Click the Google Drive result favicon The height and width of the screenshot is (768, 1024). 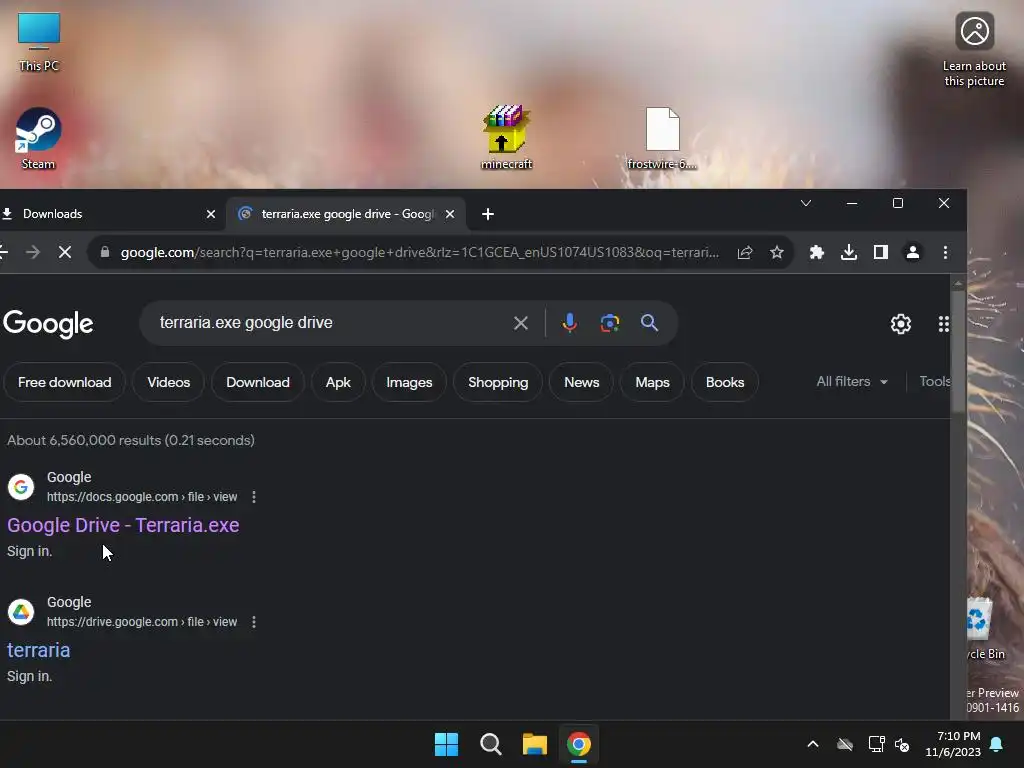(x=21, y=613)
